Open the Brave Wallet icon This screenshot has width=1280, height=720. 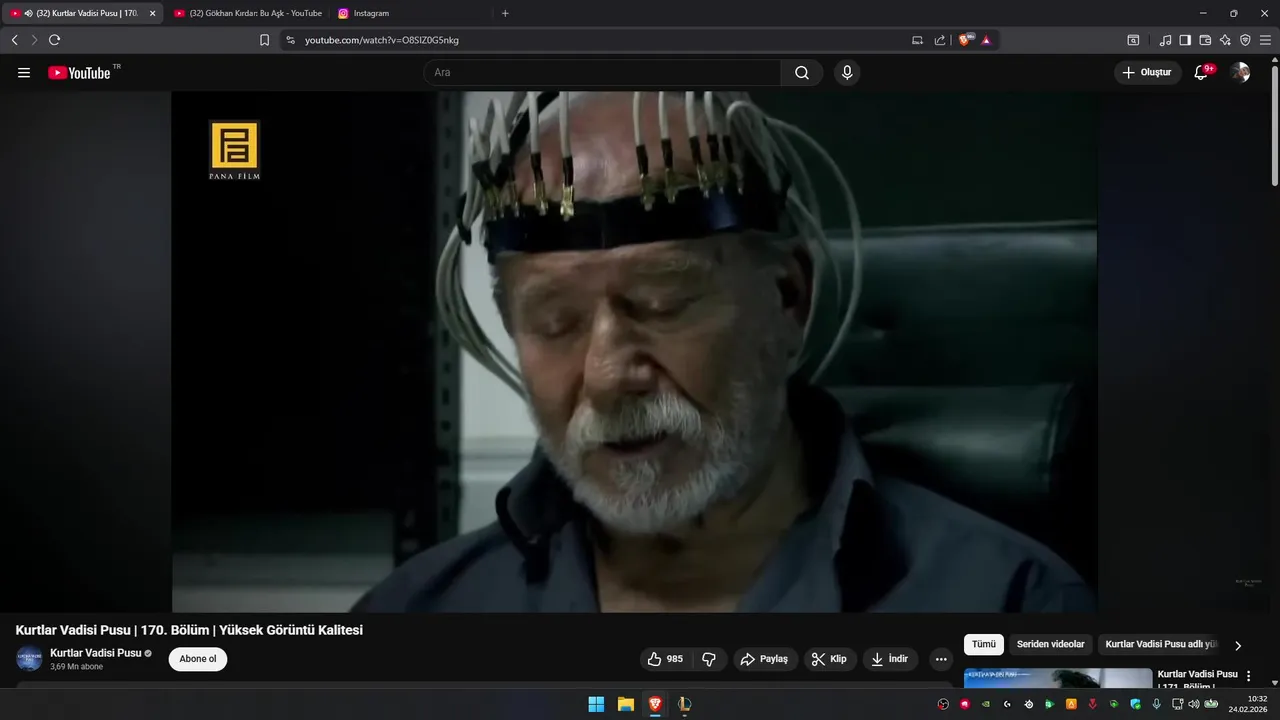[1205, 40]
